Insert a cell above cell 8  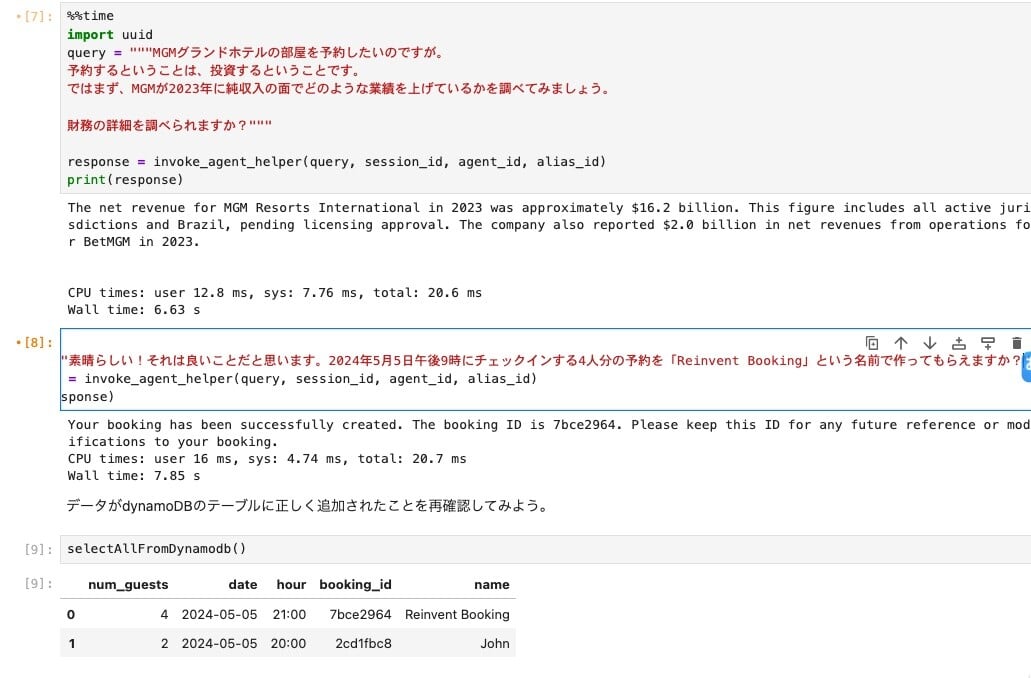click(x=959, y=343)
